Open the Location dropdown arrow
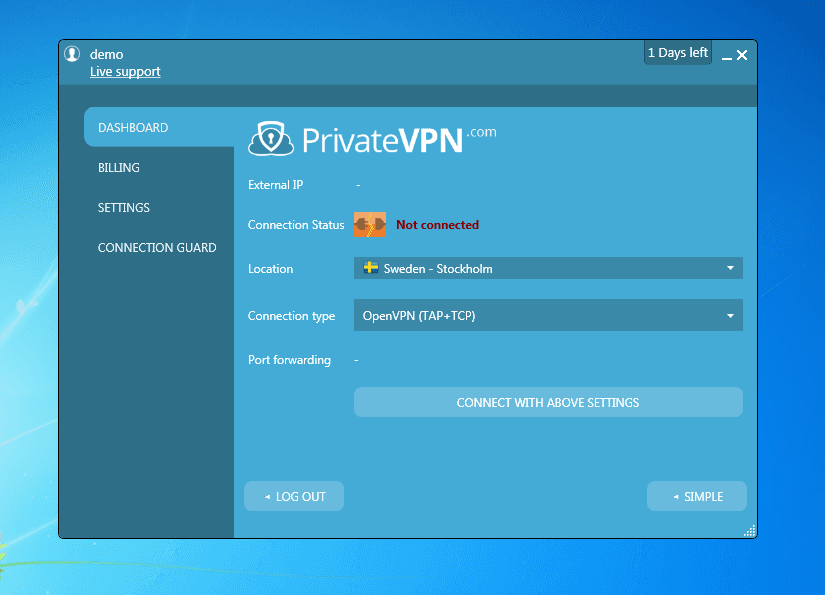 pyautogui.click(x=730, y=268)
